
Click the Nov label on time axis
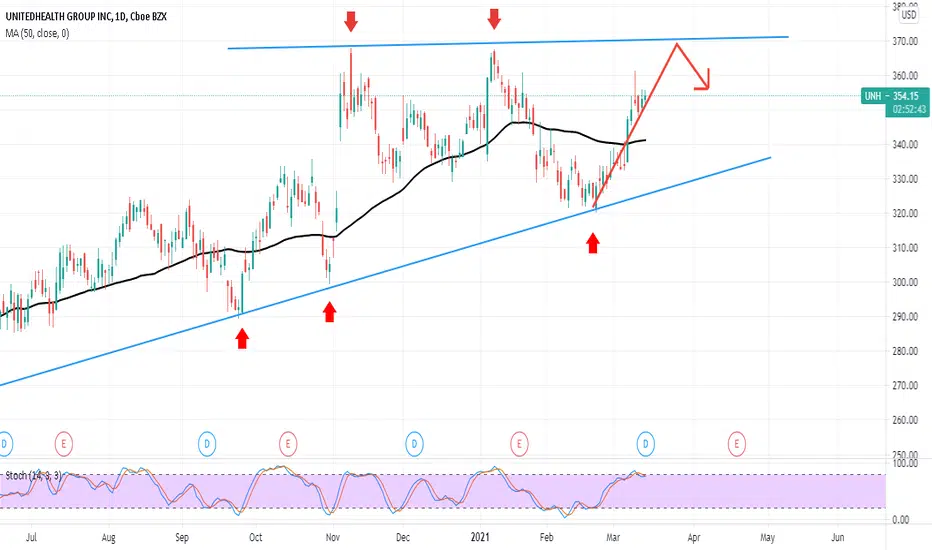coord(333,538)
